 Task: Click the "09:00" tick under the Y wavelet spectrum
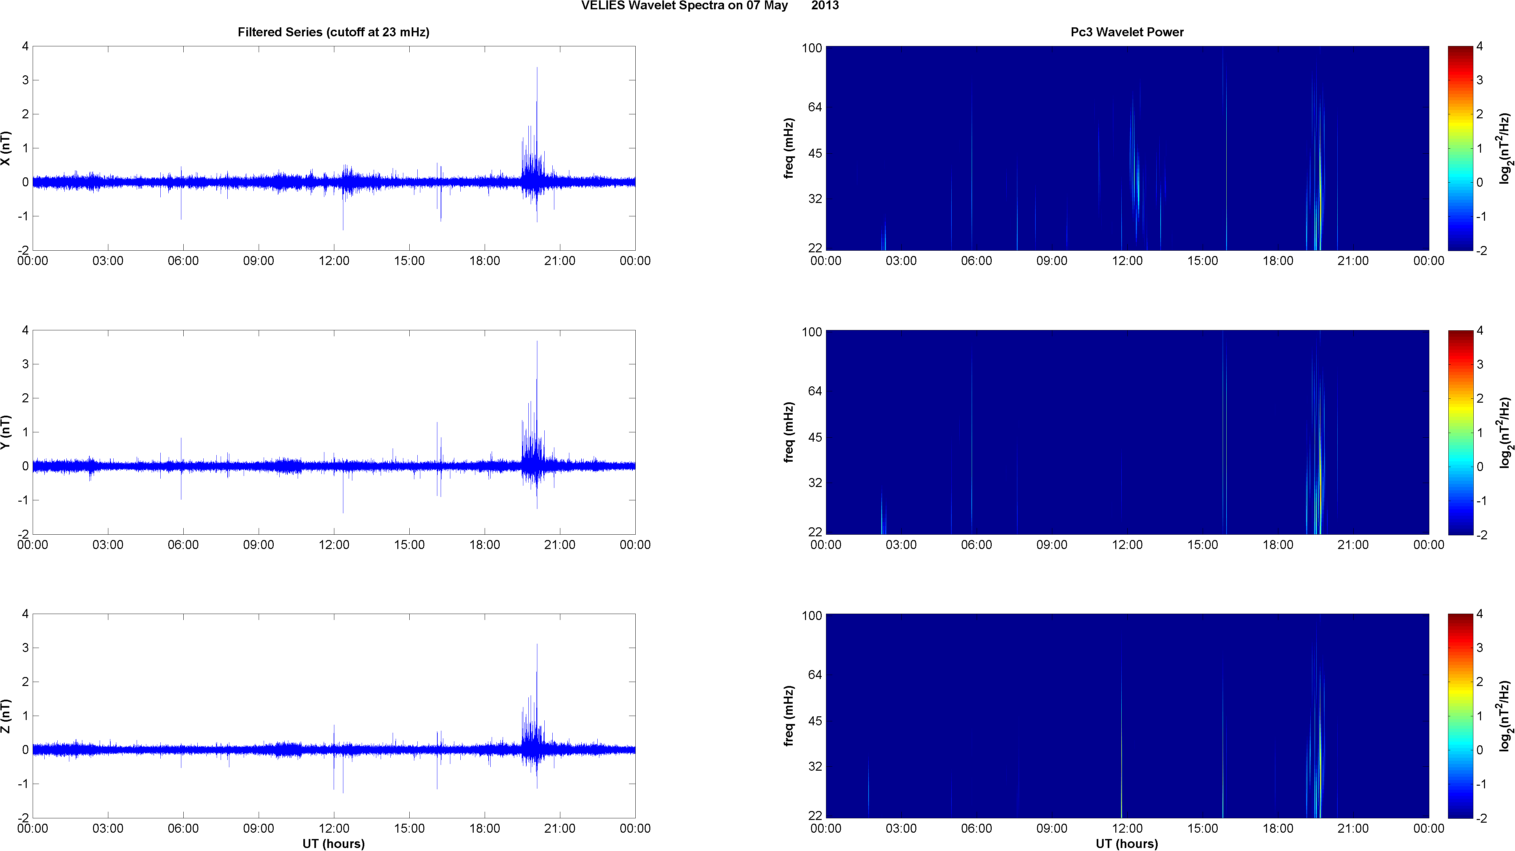1052,545
